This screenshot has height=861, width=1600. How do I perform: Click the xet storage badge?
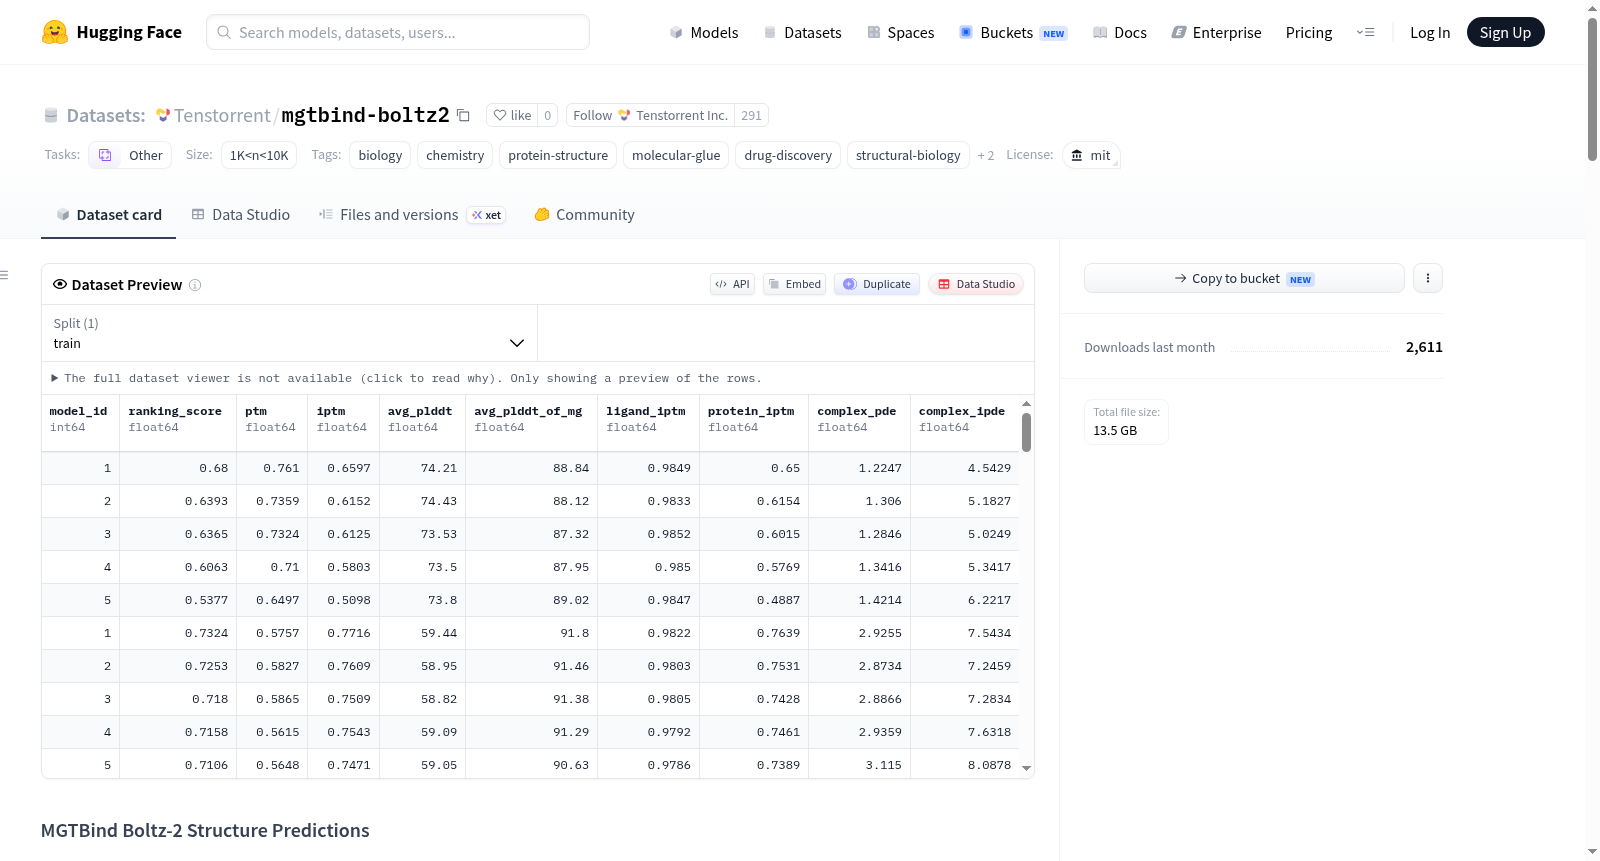click(x=487, y=215)
